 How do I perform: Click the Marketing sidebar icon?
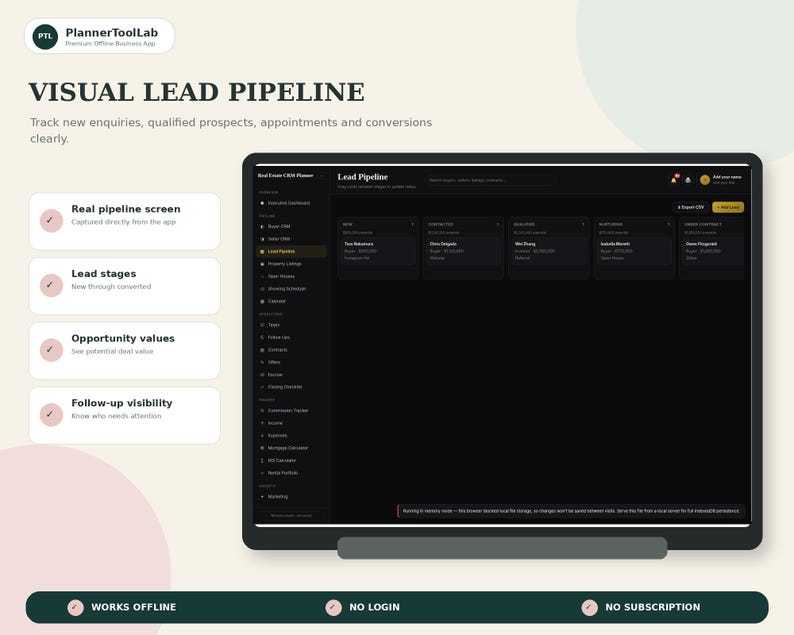pos(262,497)
